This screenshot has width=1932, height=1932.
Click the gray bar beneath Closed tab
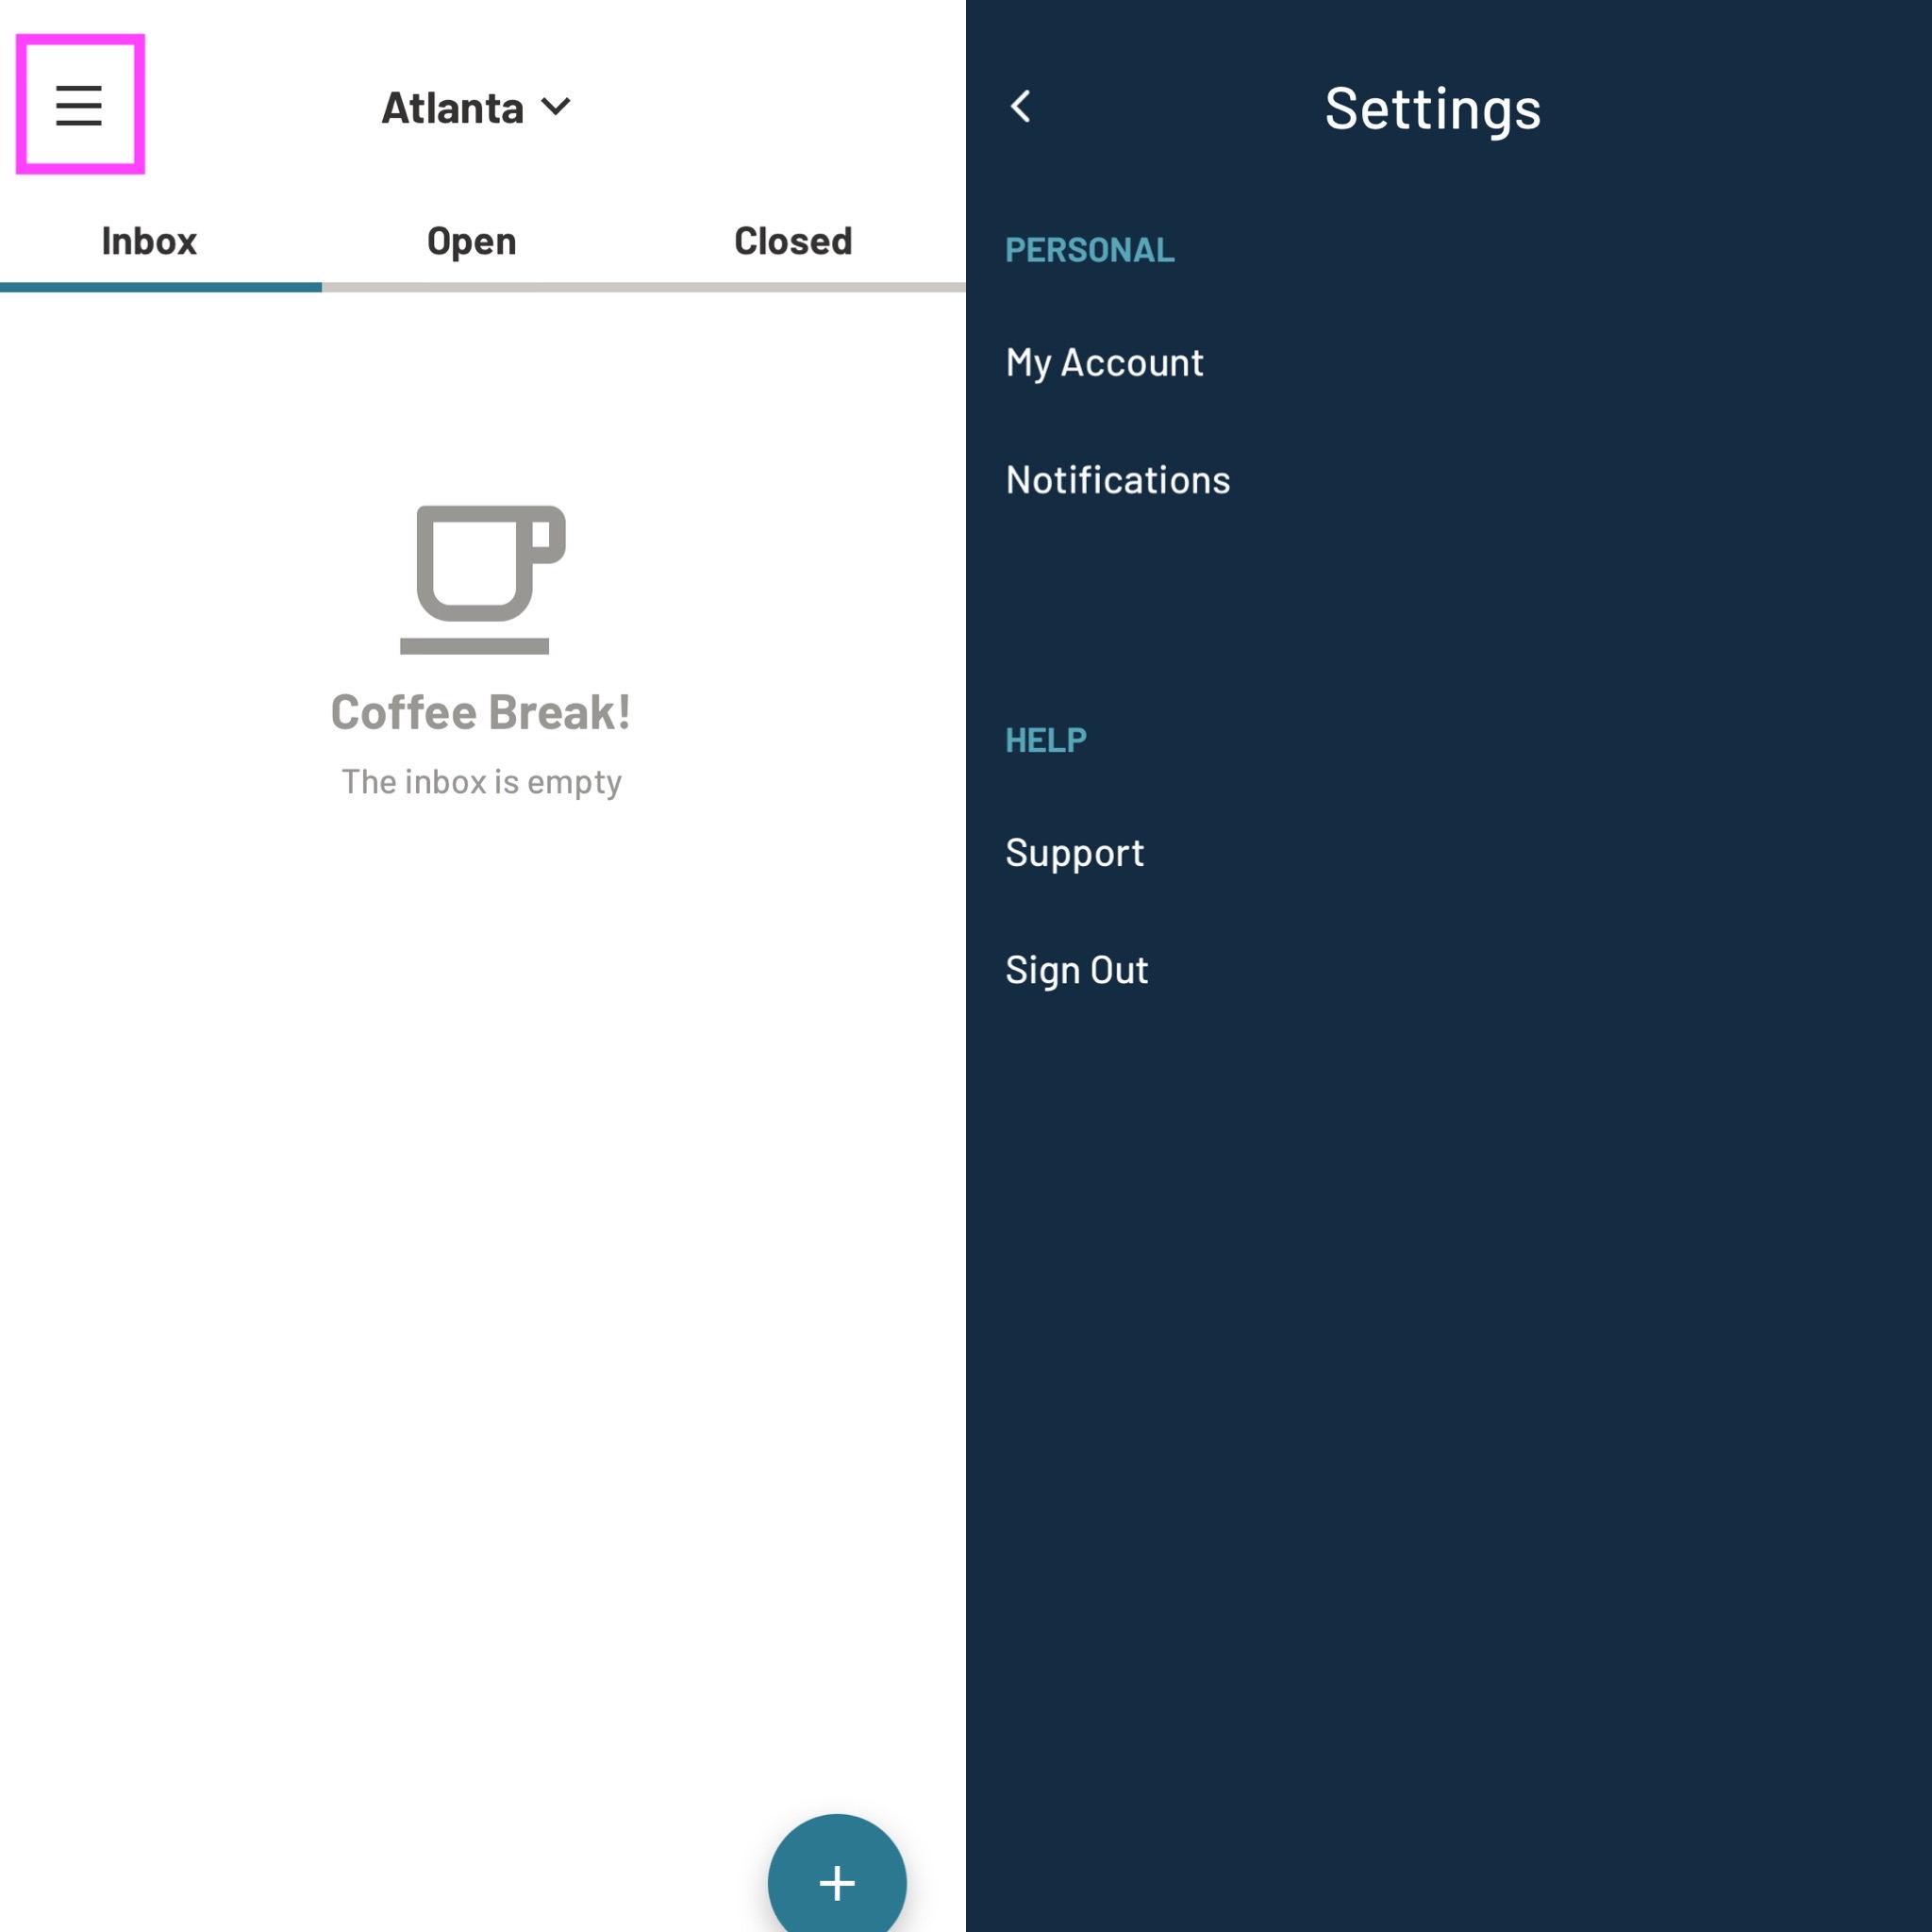click(805, 288)
